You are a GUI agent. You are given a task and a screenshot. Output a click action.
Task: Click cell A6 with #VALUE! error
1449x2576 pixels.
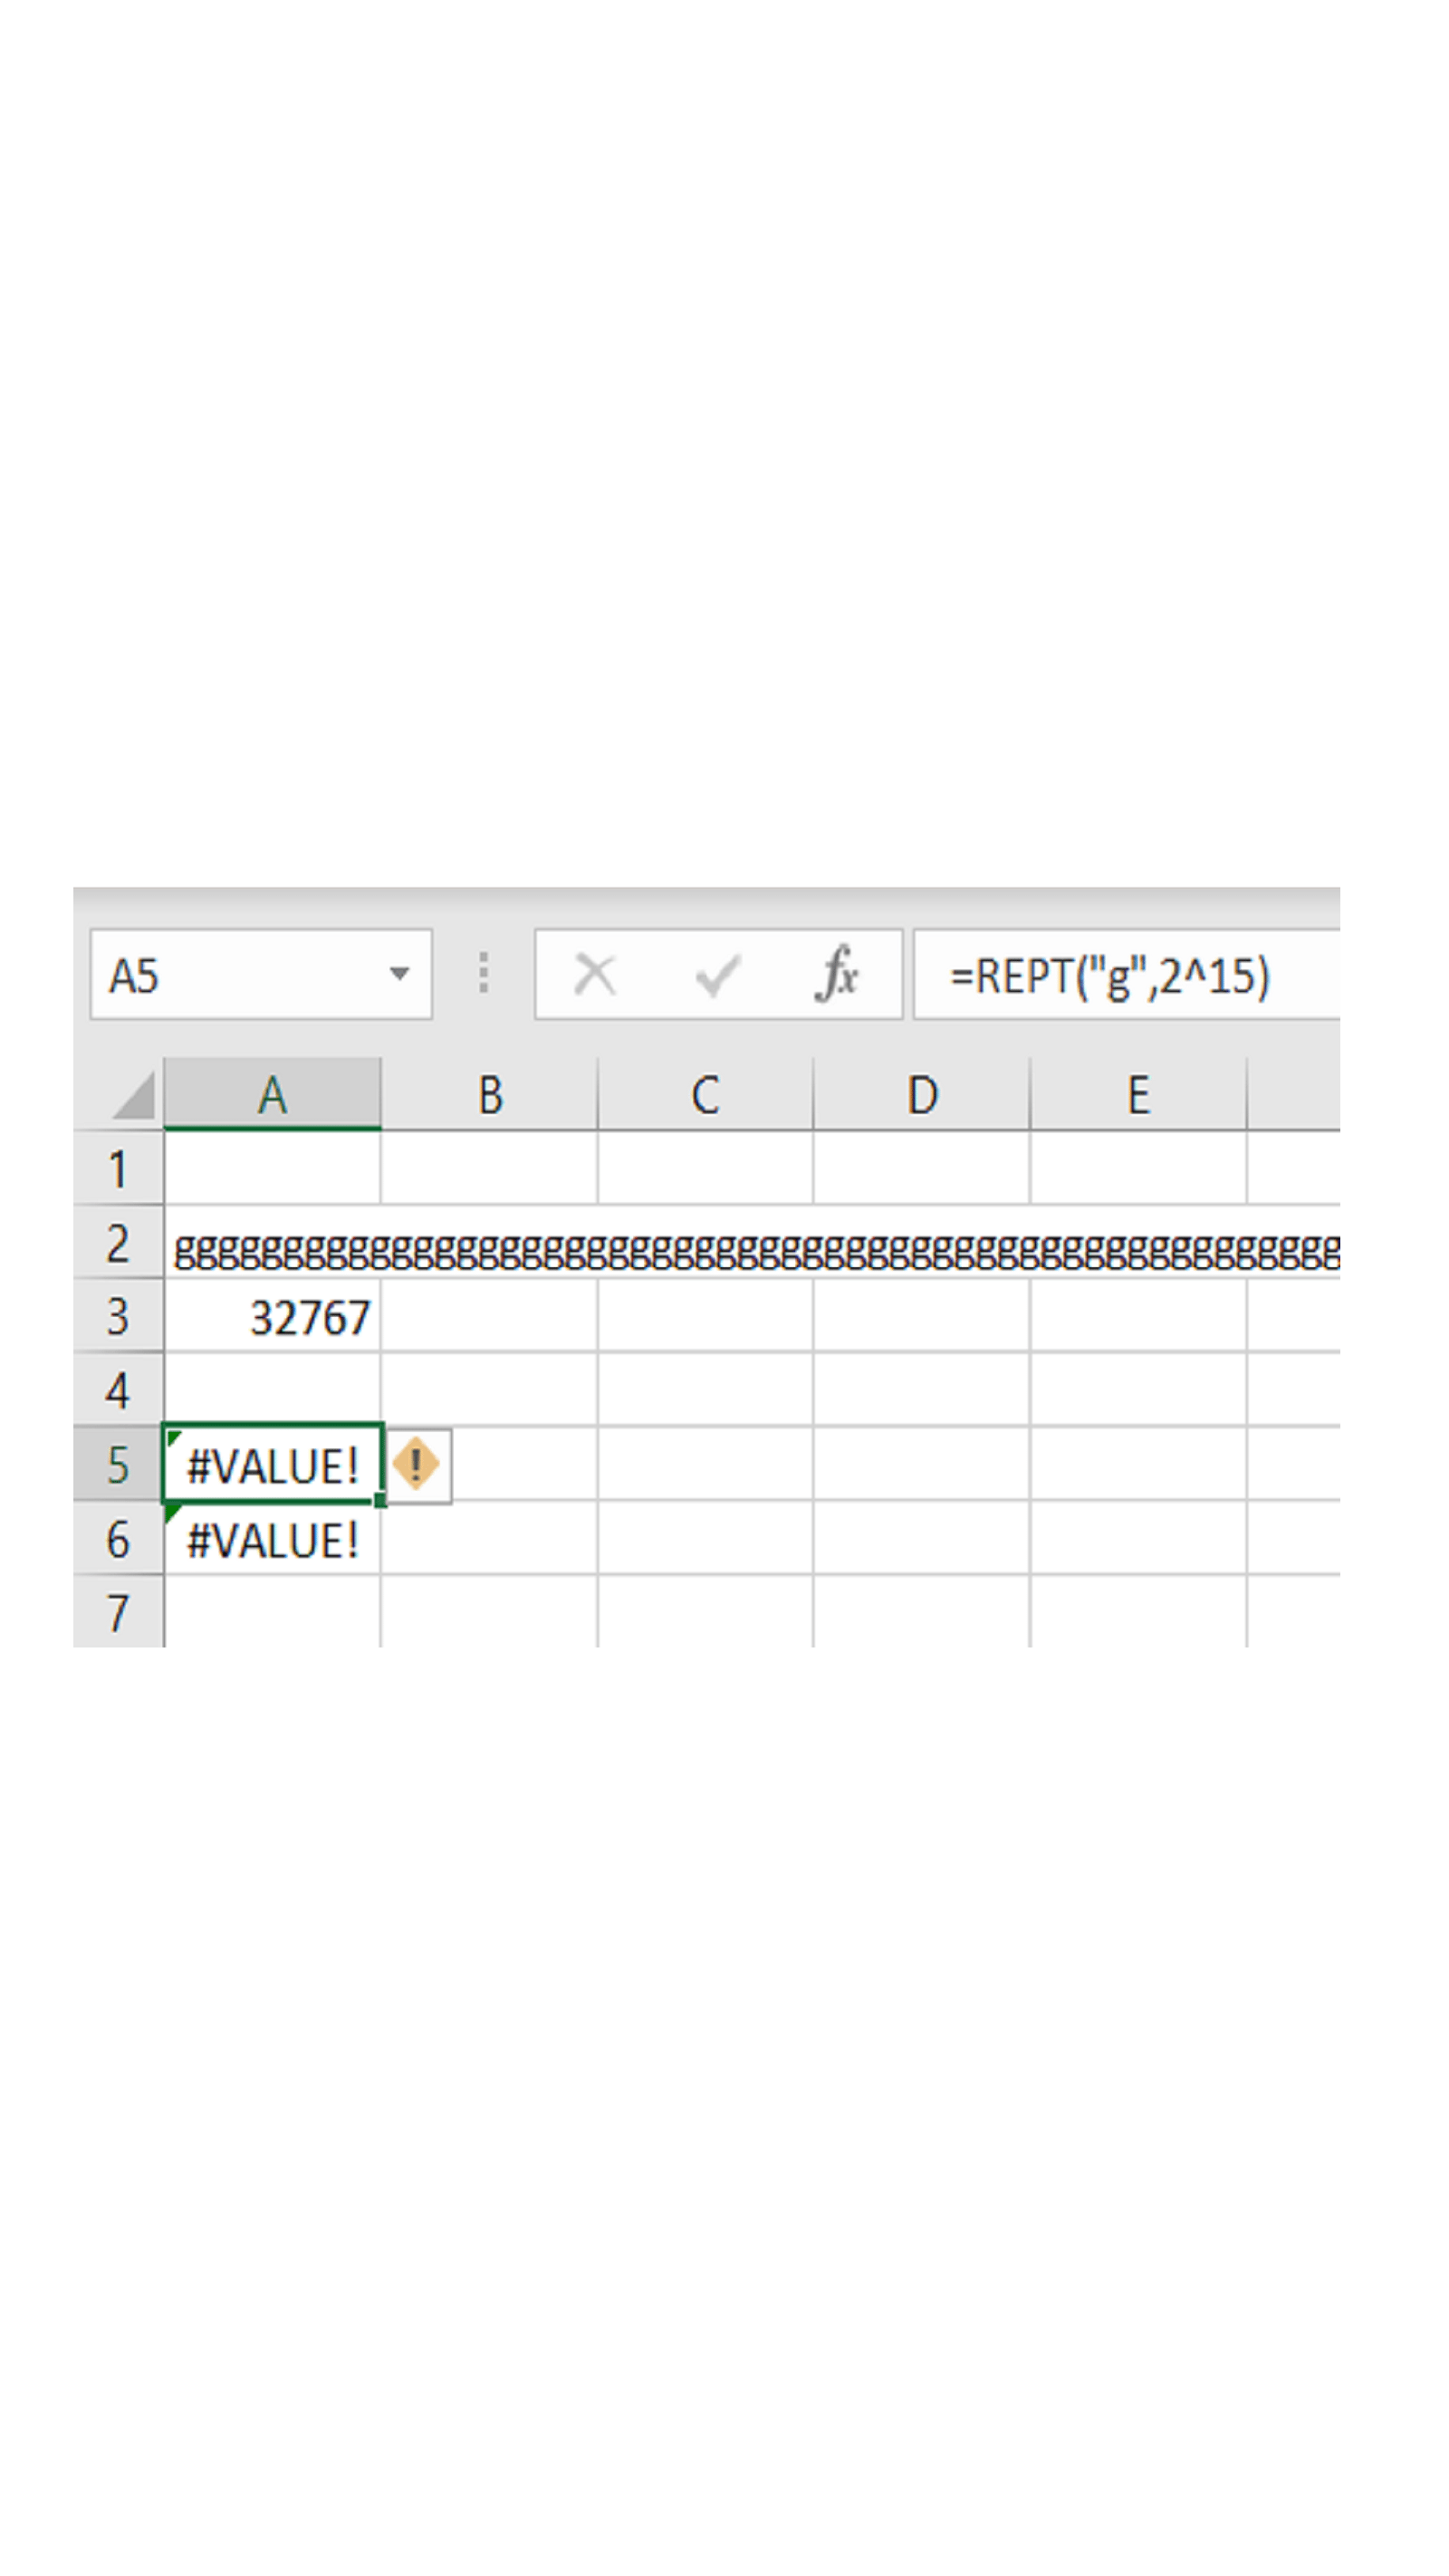coord(272,1539)
